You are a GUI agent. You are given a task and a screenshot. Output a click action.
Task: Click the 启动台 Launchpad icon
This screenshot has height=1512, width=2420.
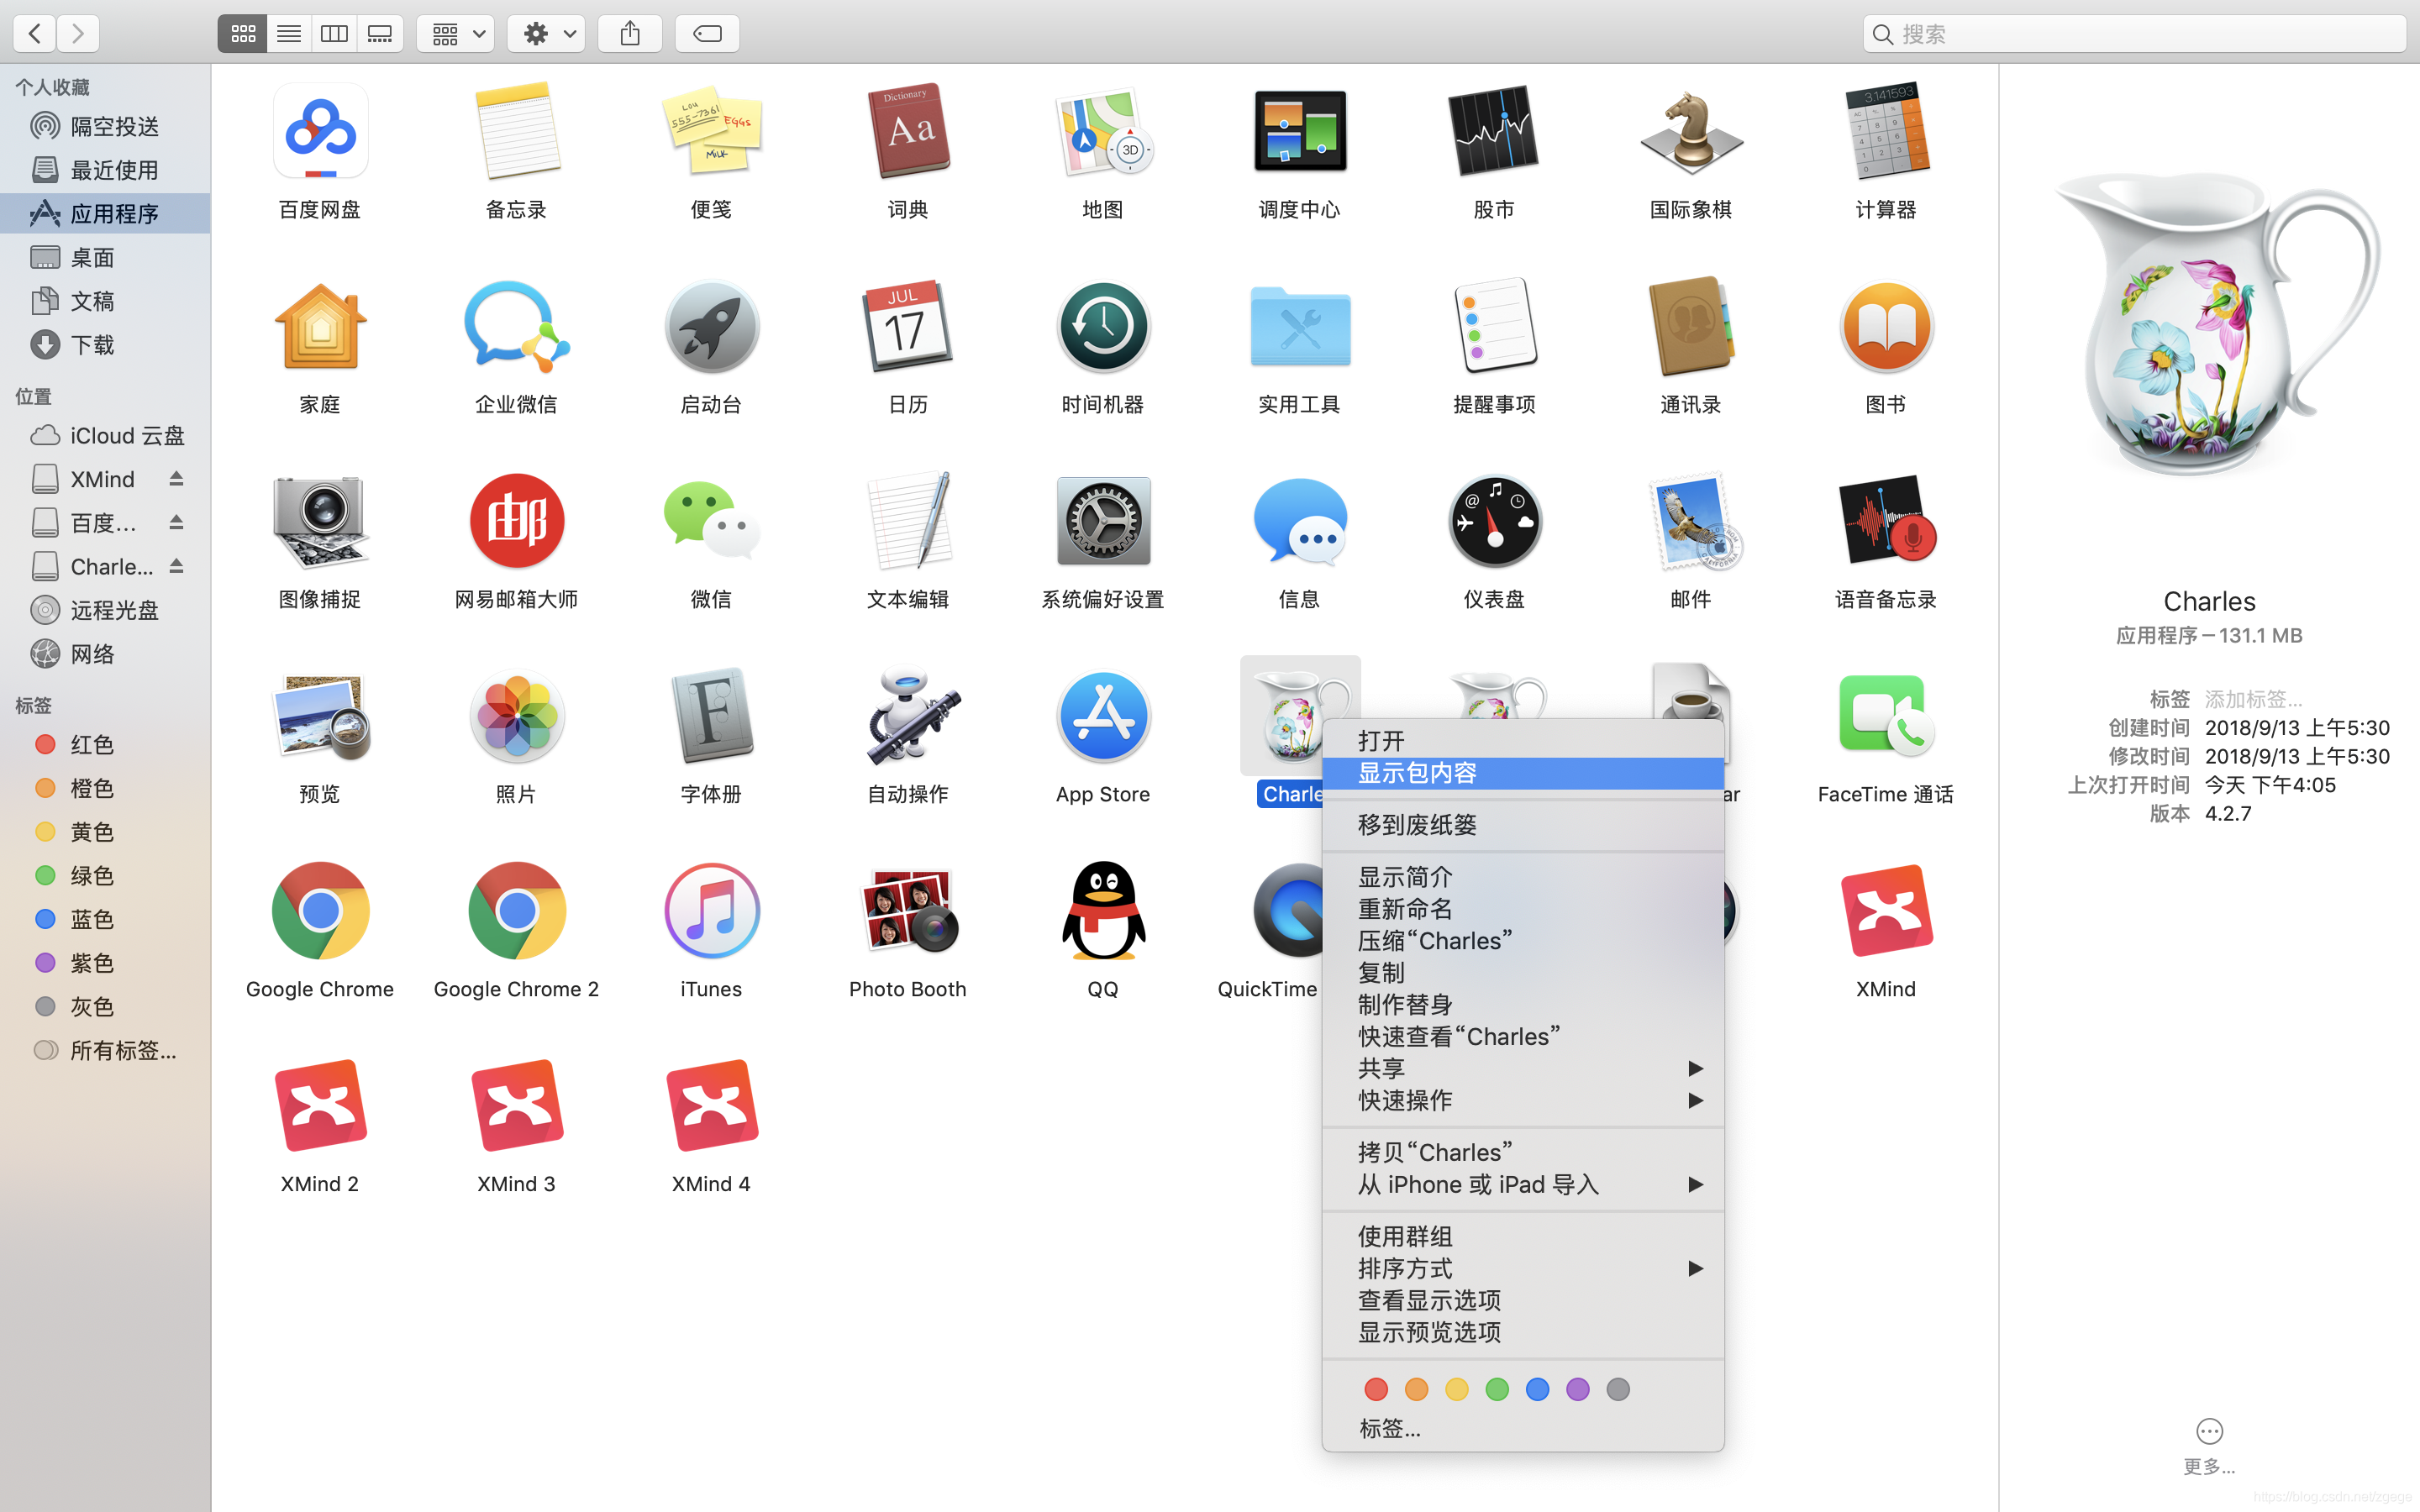(x=711, y=326)
